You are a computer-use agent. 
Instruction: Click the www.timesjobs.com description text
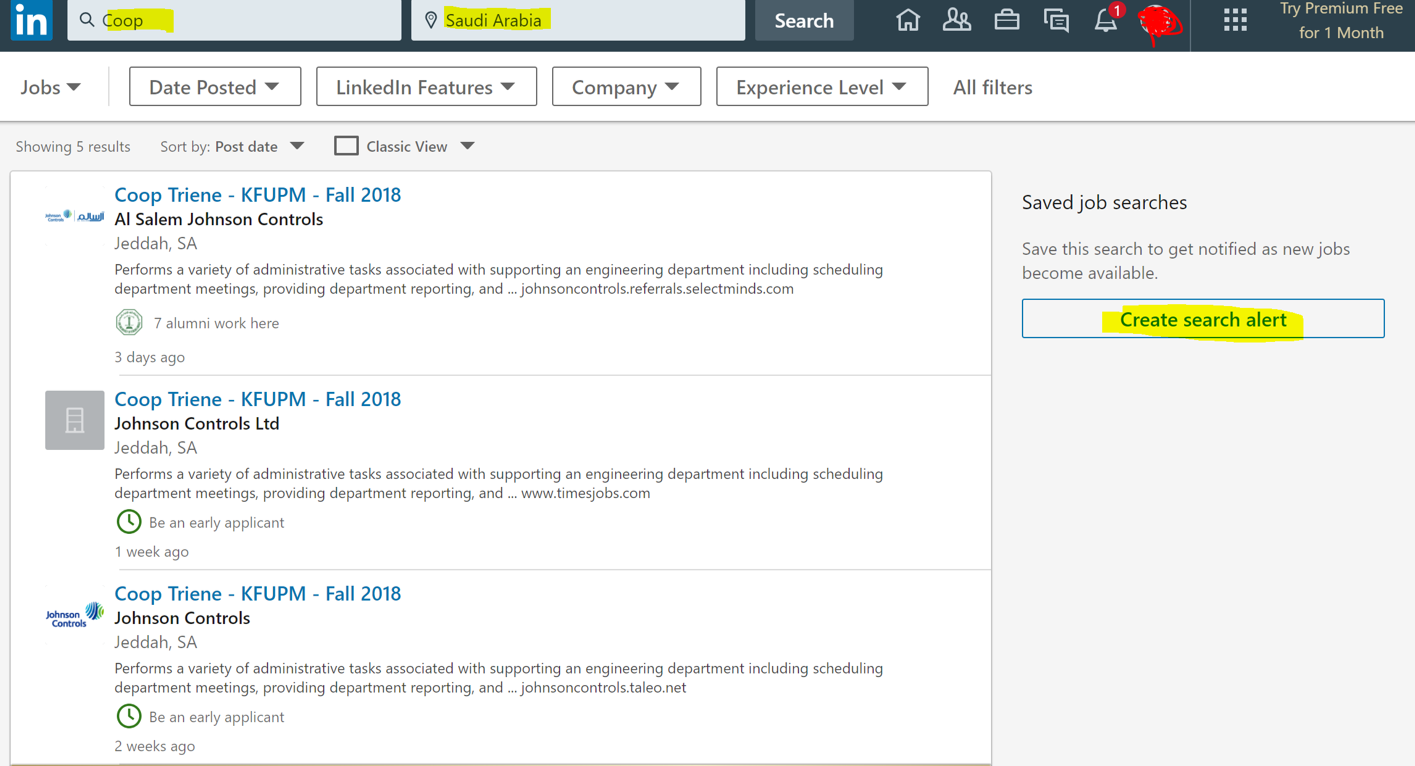coord(586,493)
